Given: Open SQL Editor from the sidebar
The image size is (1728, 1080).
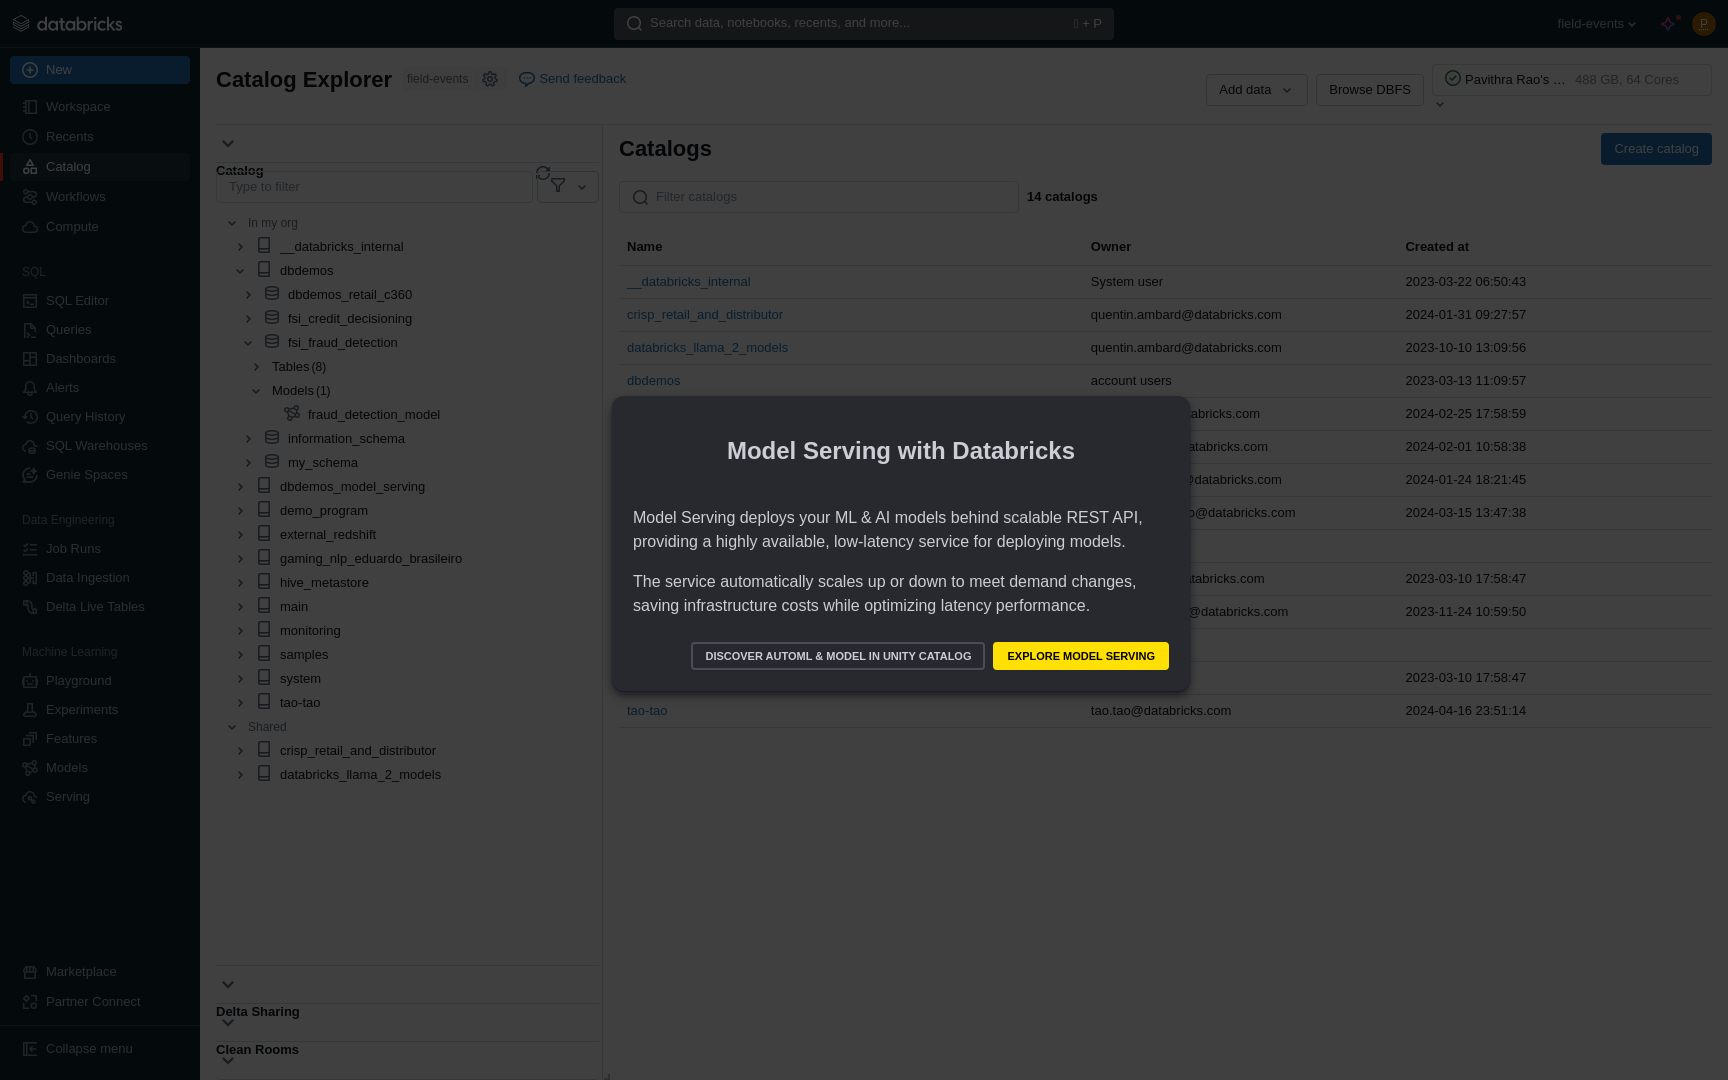Looking at the screenshot, I should click(77, 301).
